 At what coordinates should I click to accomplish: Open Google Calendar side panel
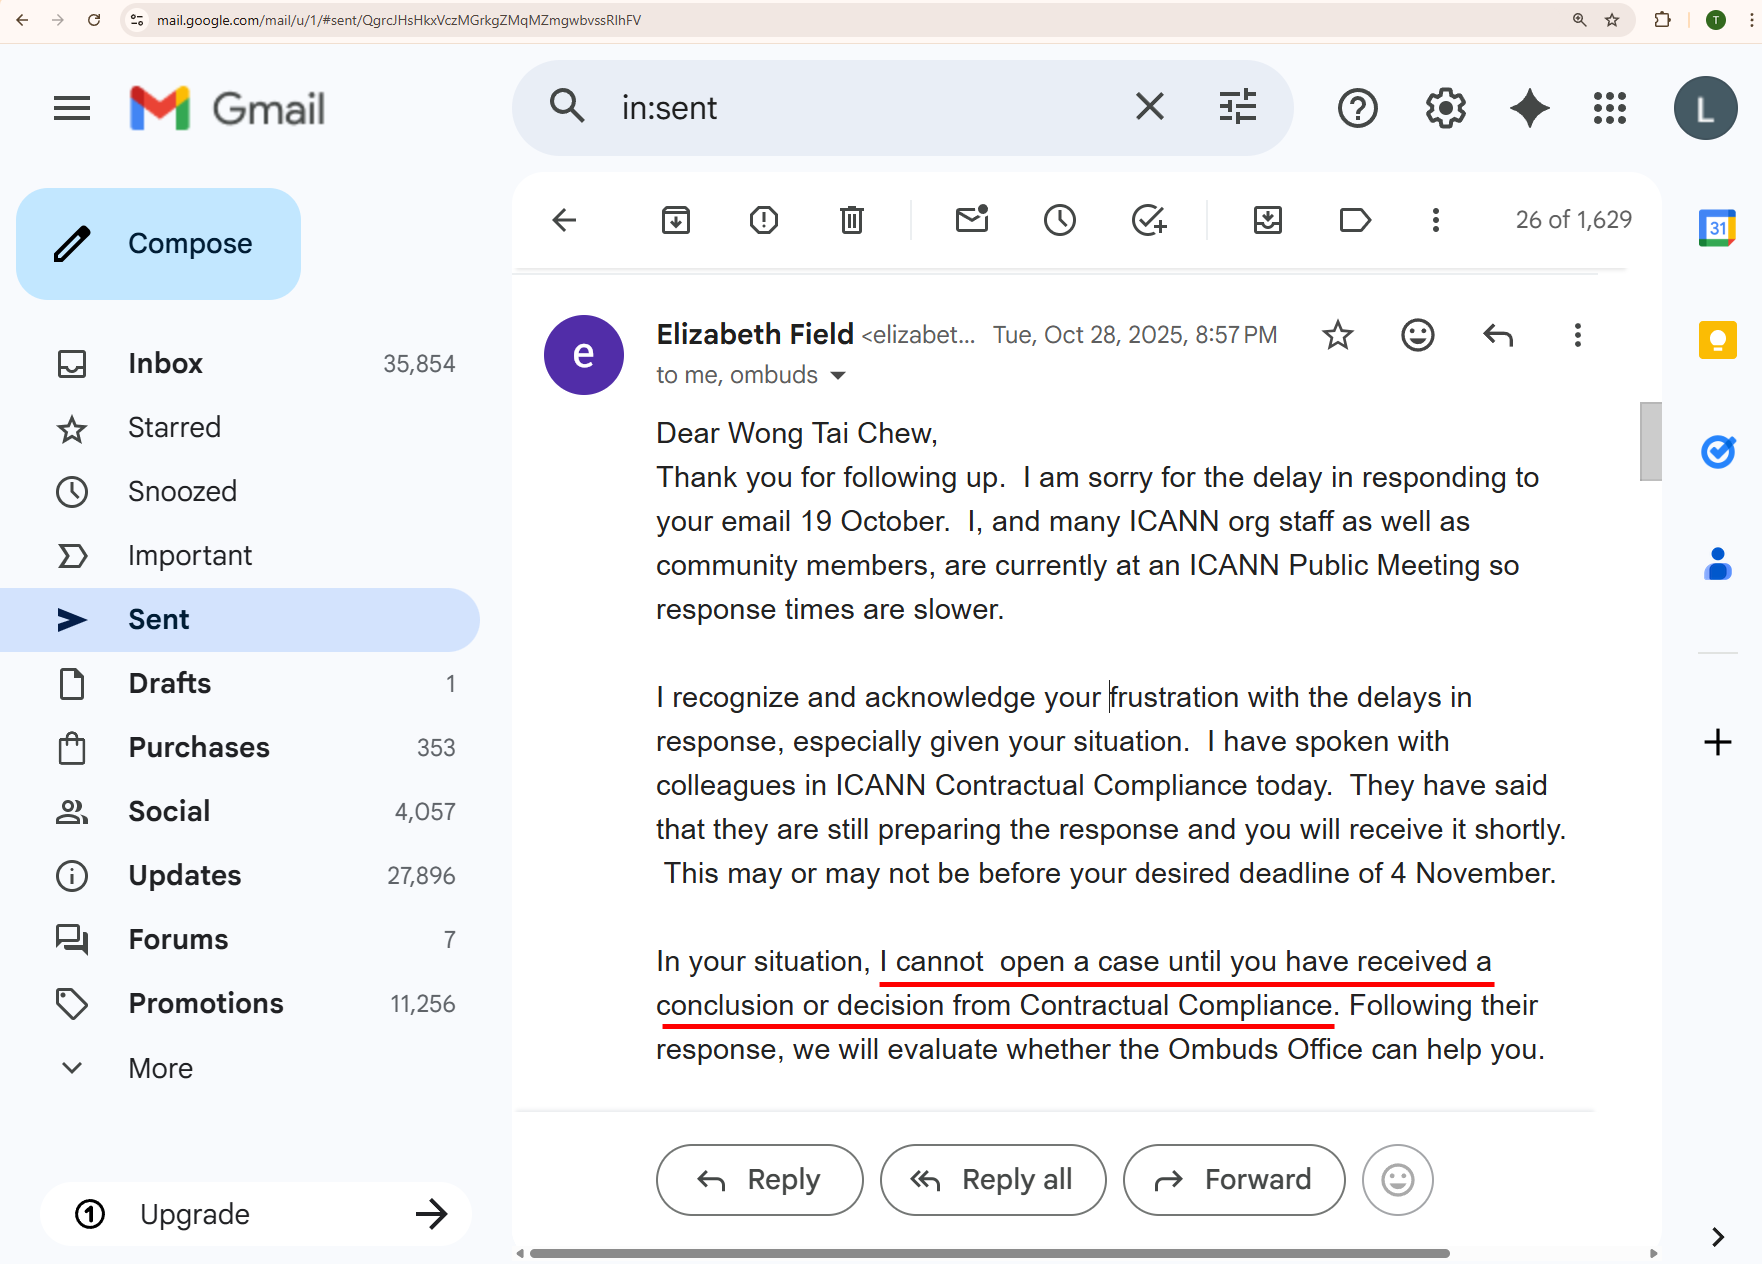(1718, 228)
